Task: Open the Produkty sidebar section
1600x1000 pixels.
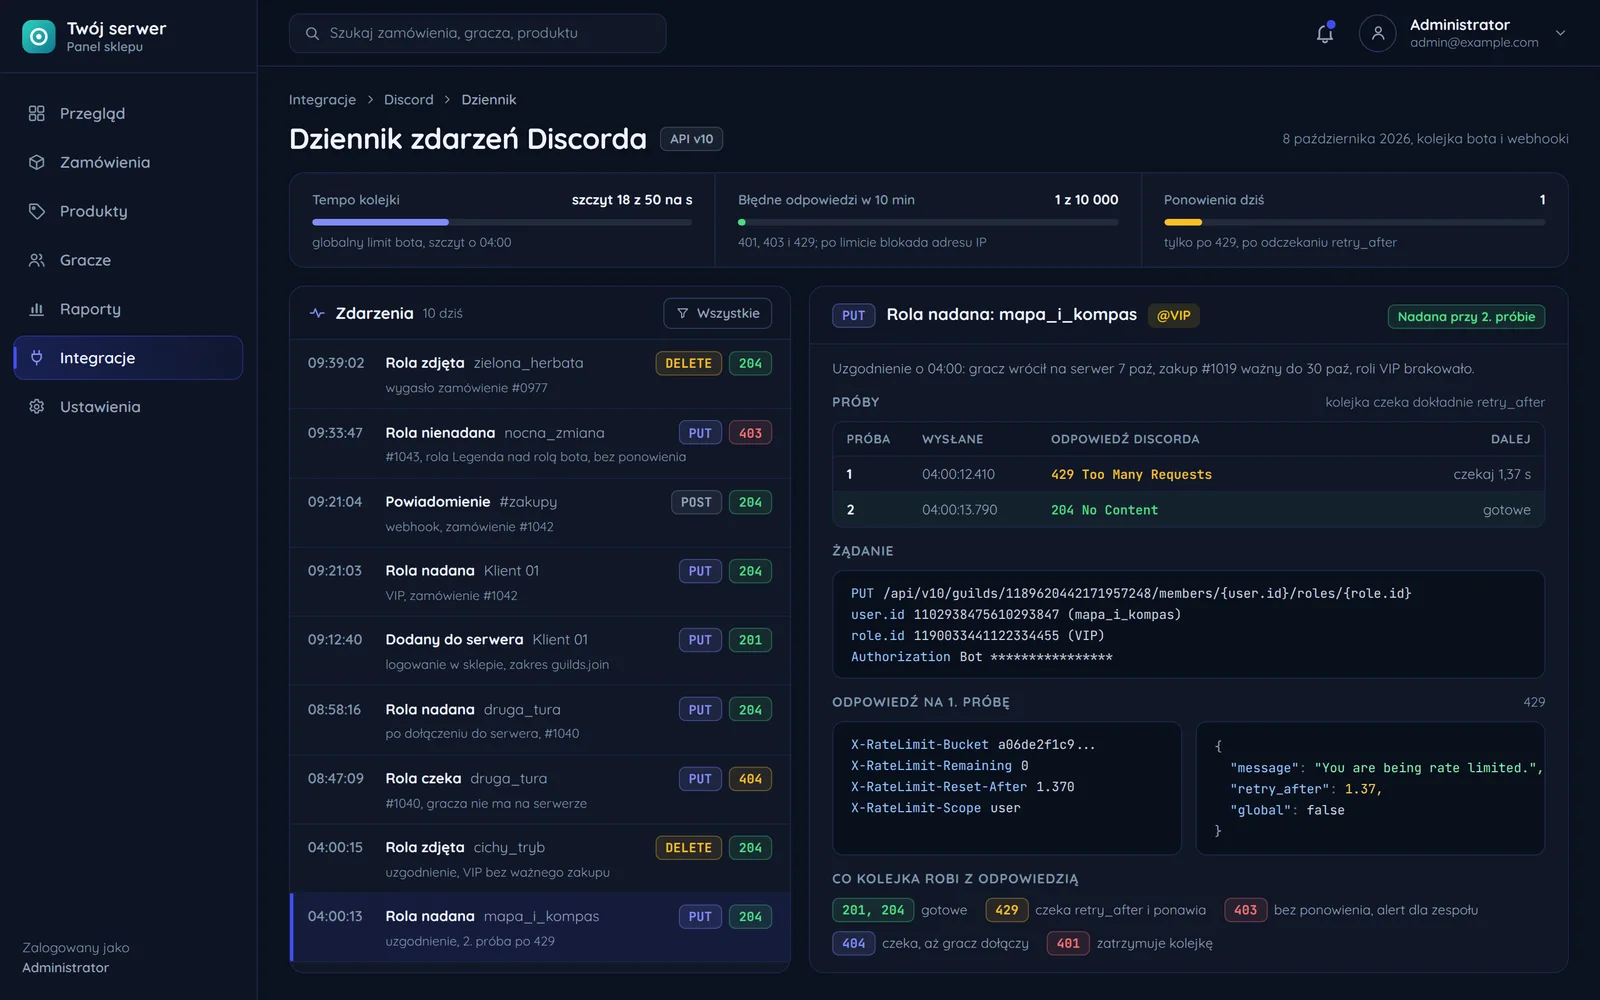Action: [x=128, y=211]
